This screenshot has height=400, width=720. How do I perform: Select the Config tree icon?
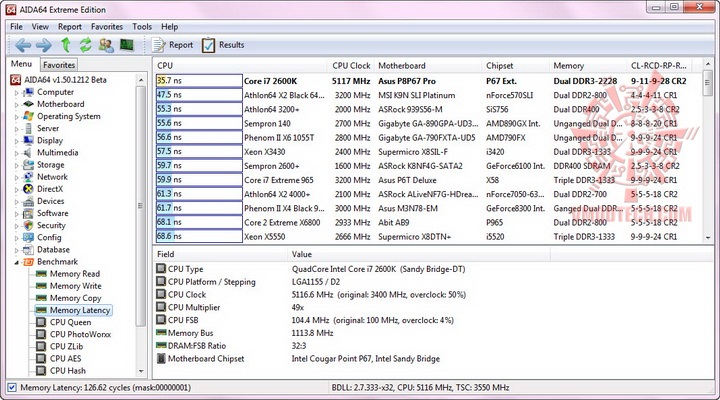click(28, 237)
